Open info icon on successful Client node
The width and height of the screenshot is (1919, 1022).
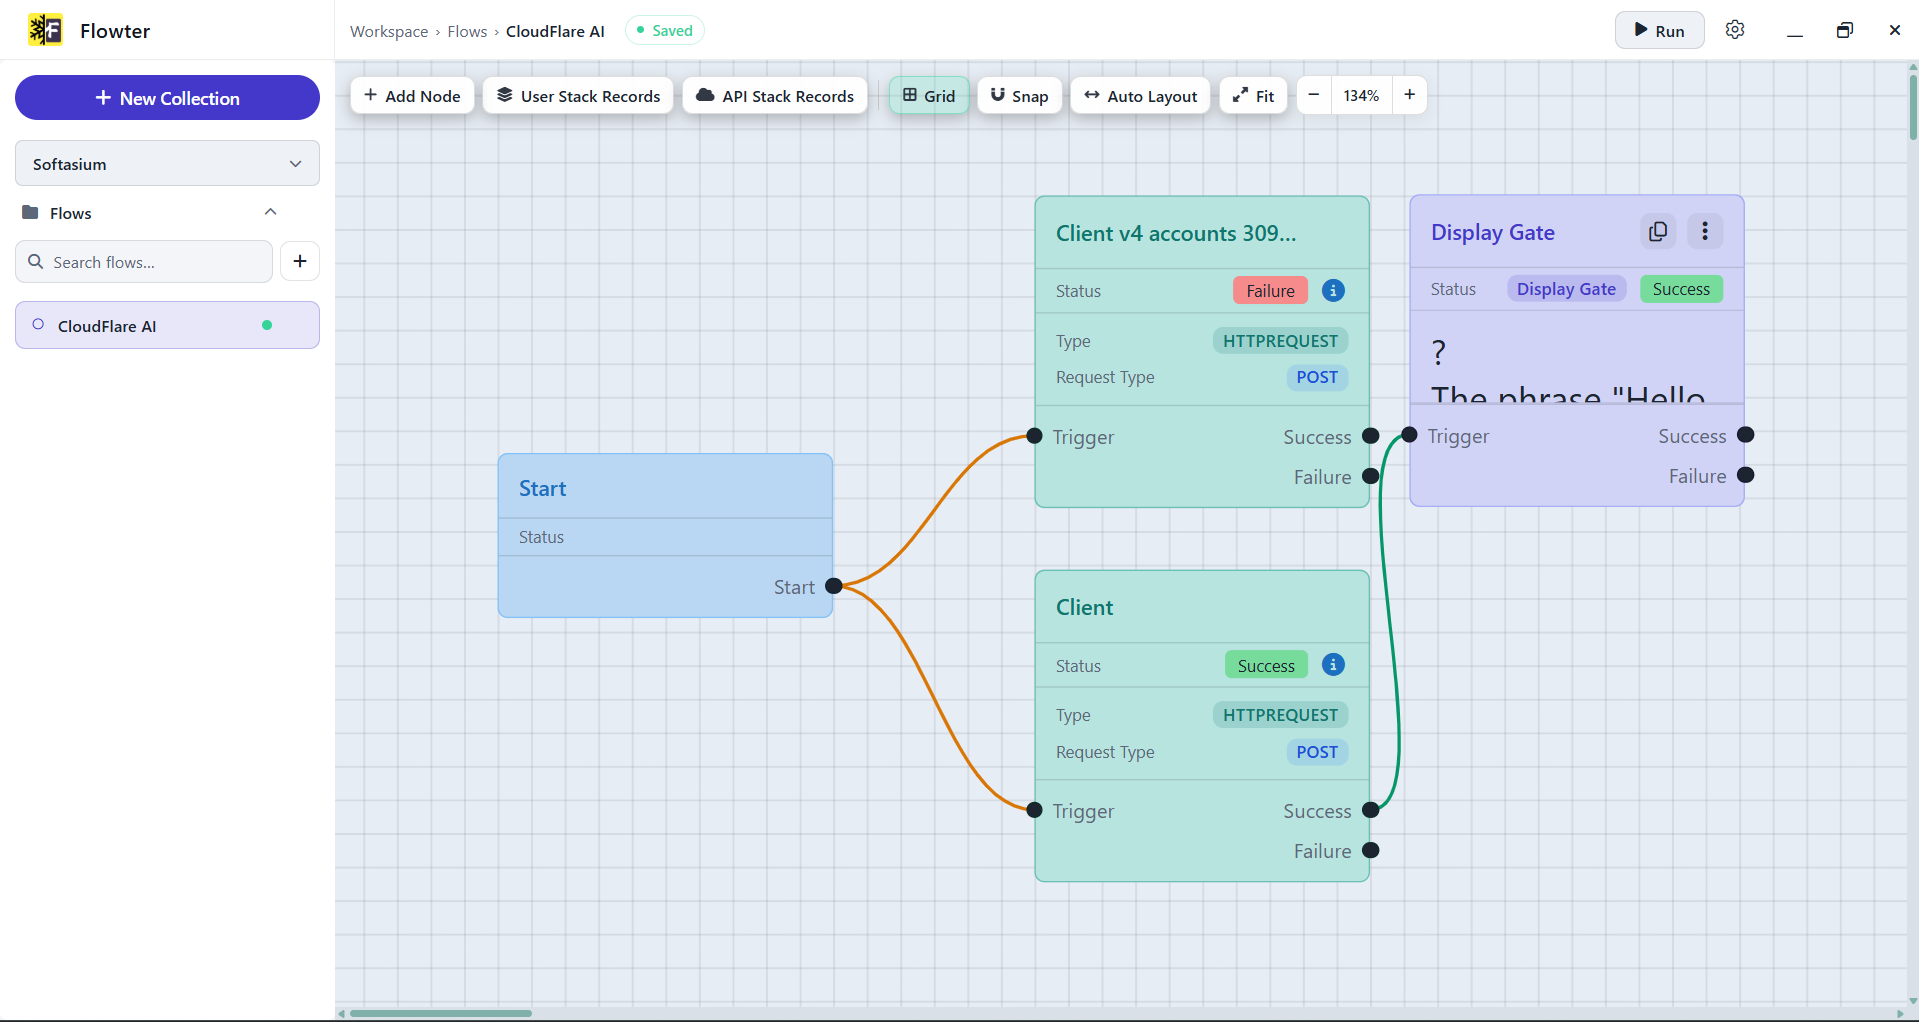(x=1333, y=665)
